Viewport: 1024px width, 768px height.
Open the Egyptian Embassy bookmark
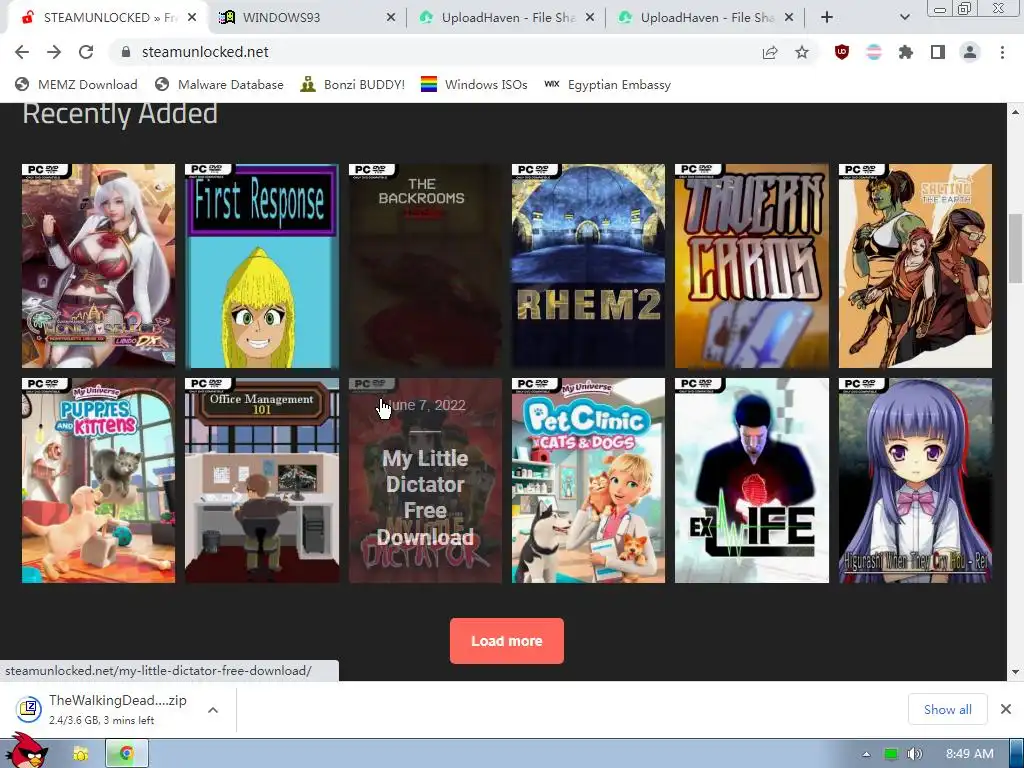[607, 84]
